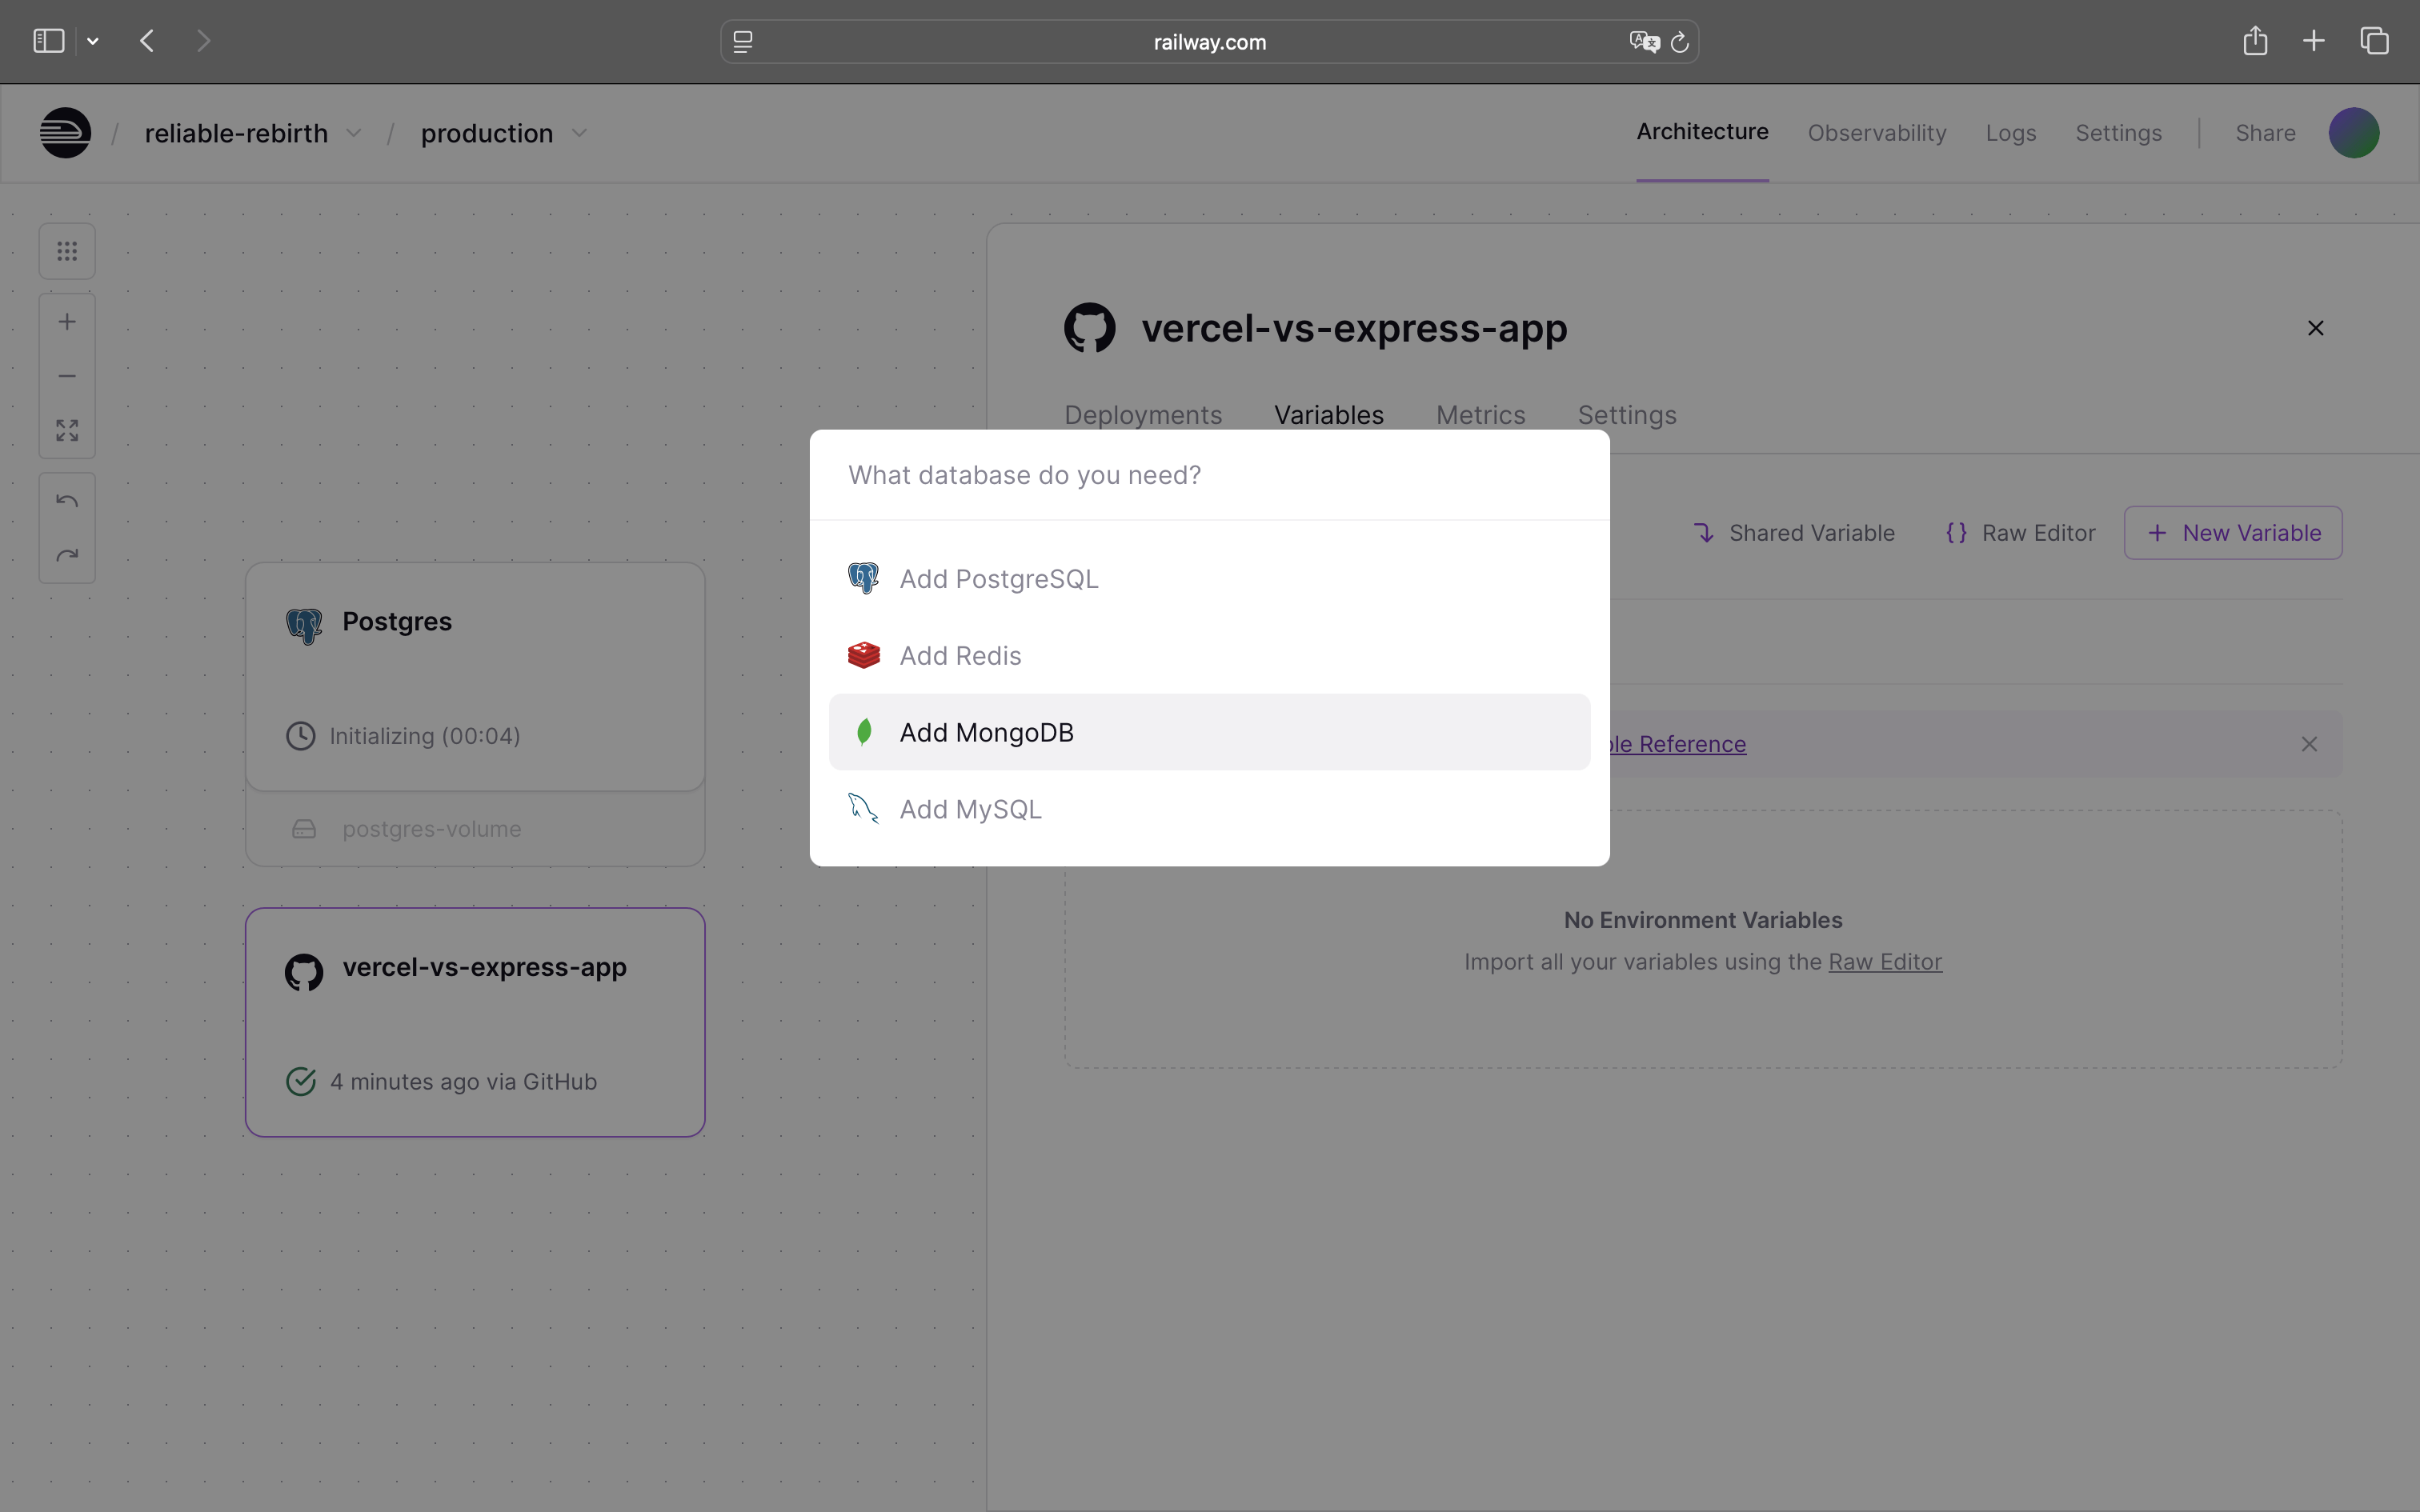
Task: Open the Safari sidebar options chevron
Action: [x=93, y=41]
